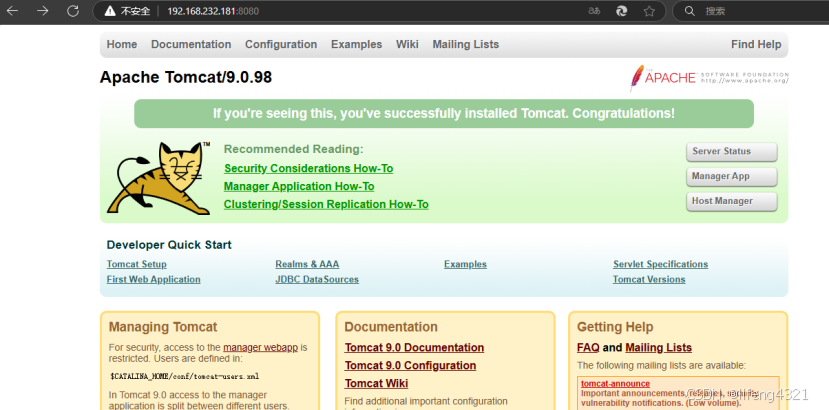Click the Tomcat cat mascot image
Screen dimensions: 829x410
coord(159,178)
